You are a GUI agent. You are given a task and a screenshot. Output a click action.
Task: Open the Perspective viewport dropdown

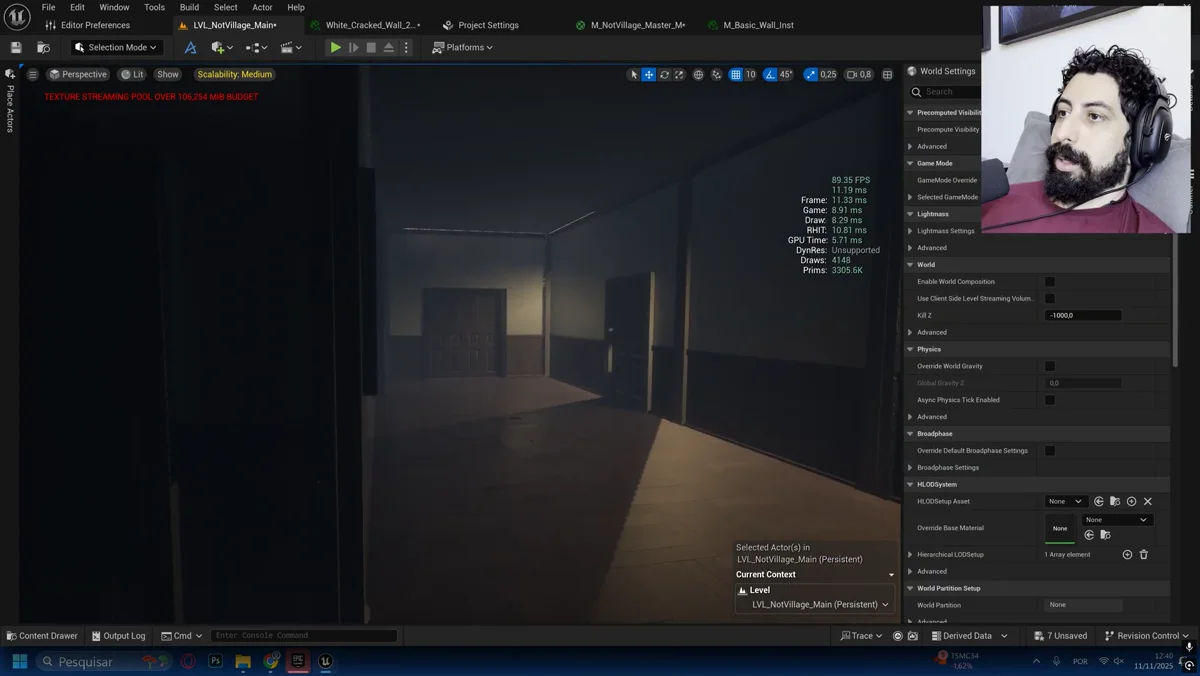[78, 73]
